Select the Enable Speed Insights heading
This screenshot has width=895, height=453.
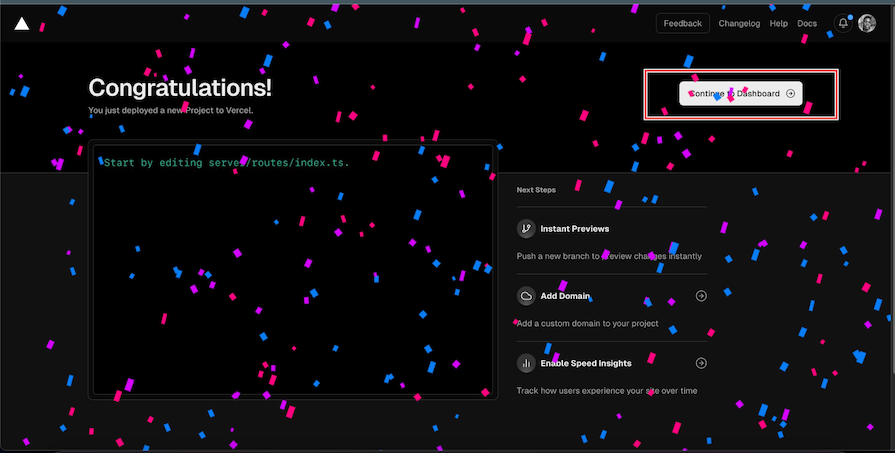(x=586, y=363)
